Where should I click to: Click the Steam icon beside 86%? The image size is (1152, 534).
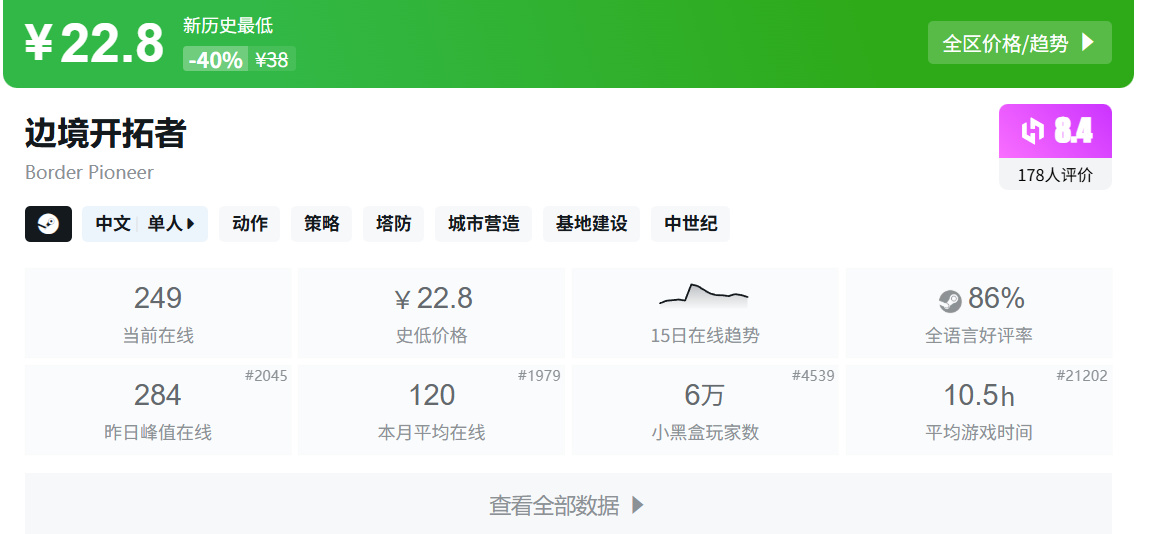950,300
